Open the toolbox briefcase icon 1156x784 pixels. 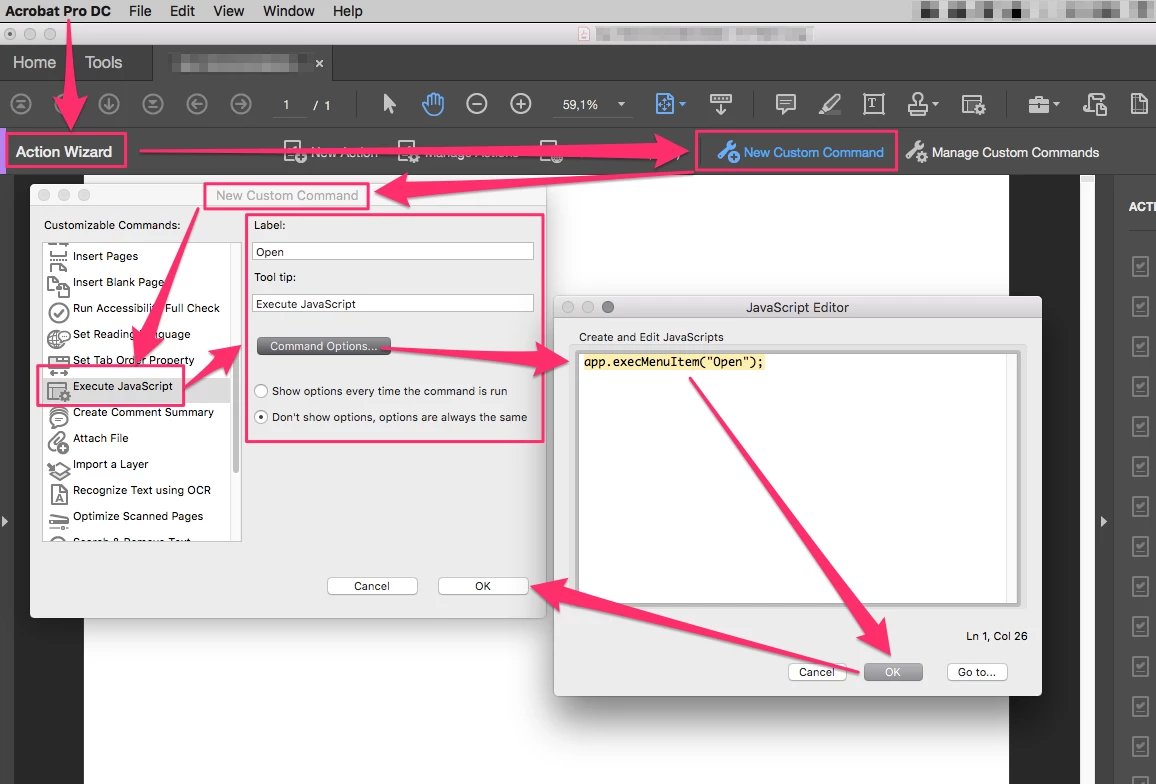pos(1039,105)
